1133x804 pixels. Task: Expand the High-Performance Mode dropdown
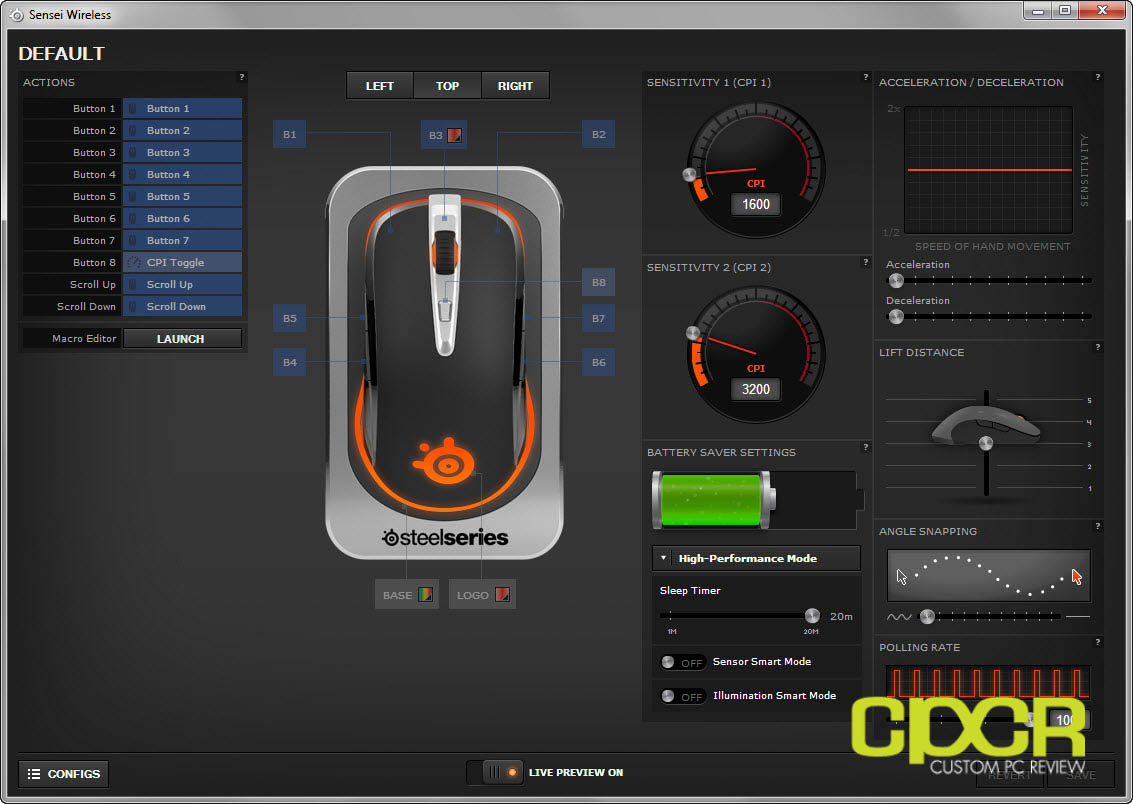pyautogui.click(x=756, y=558)
